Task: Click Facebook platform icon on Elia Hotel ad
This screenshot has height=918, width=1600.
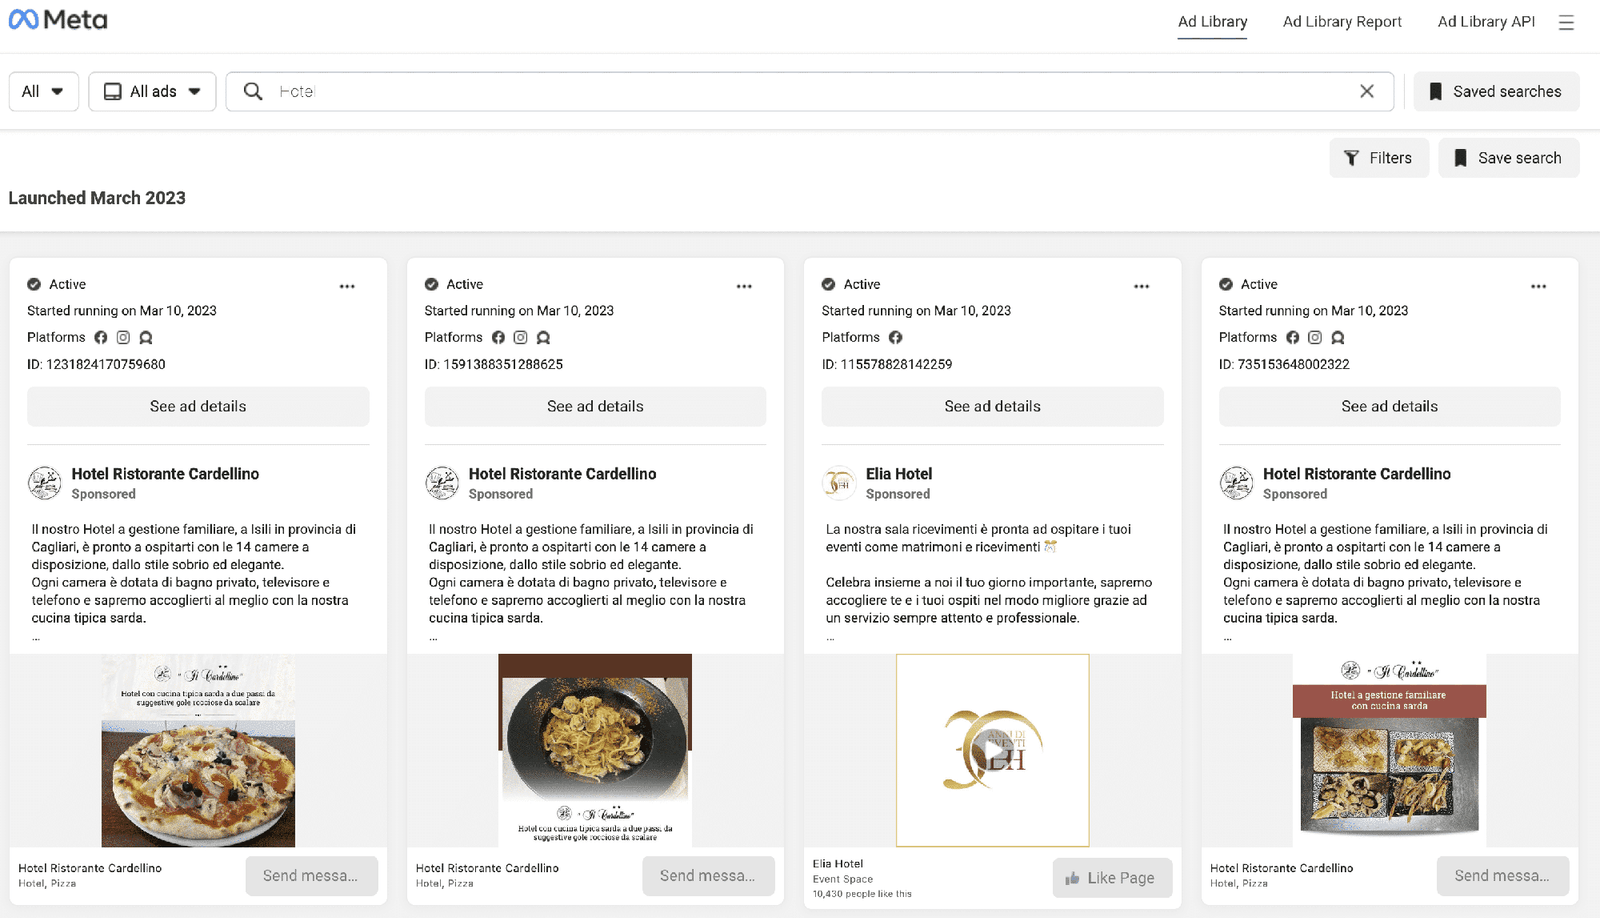Action: (895, 338)
